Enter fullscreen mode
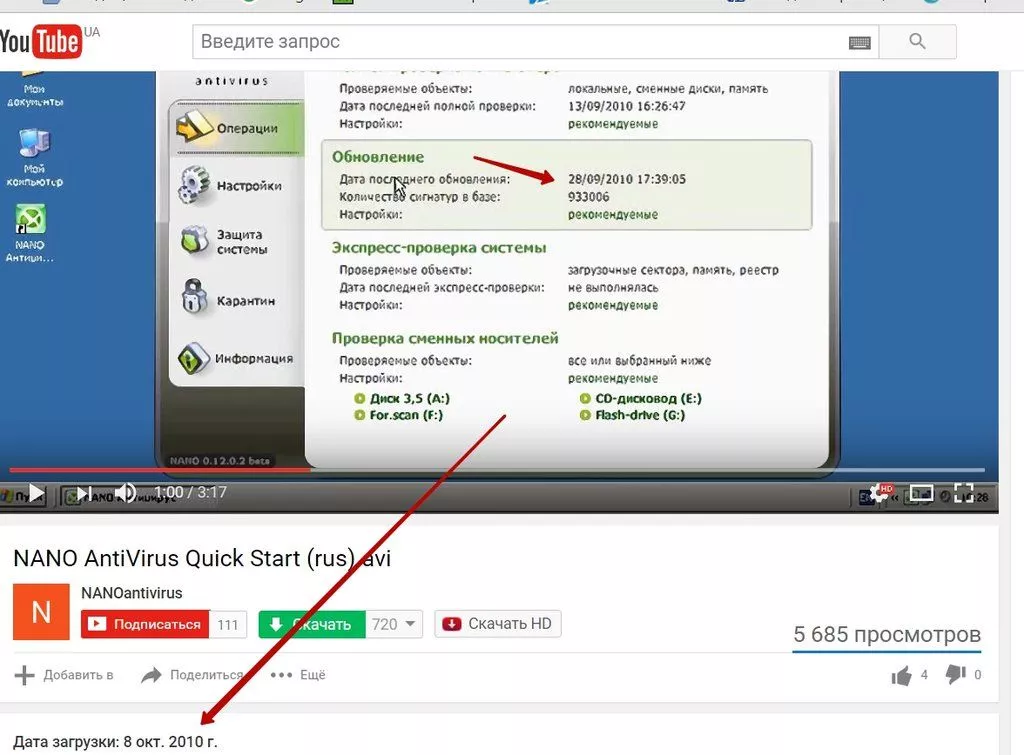Screen dimensions: 1024x755 (963, 492)
